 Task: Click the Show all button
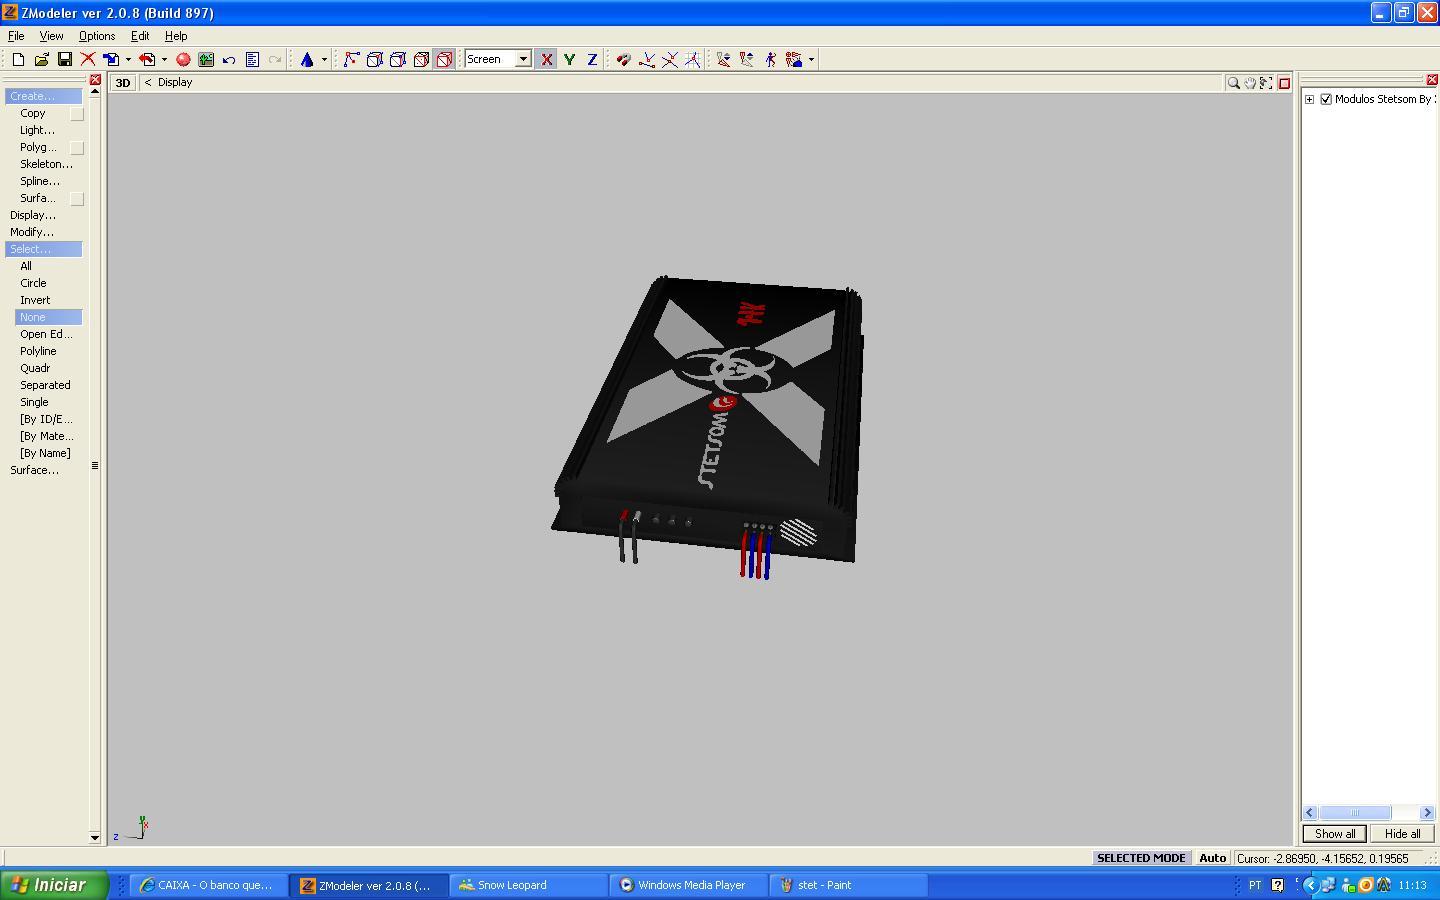tap(1335, 834)
